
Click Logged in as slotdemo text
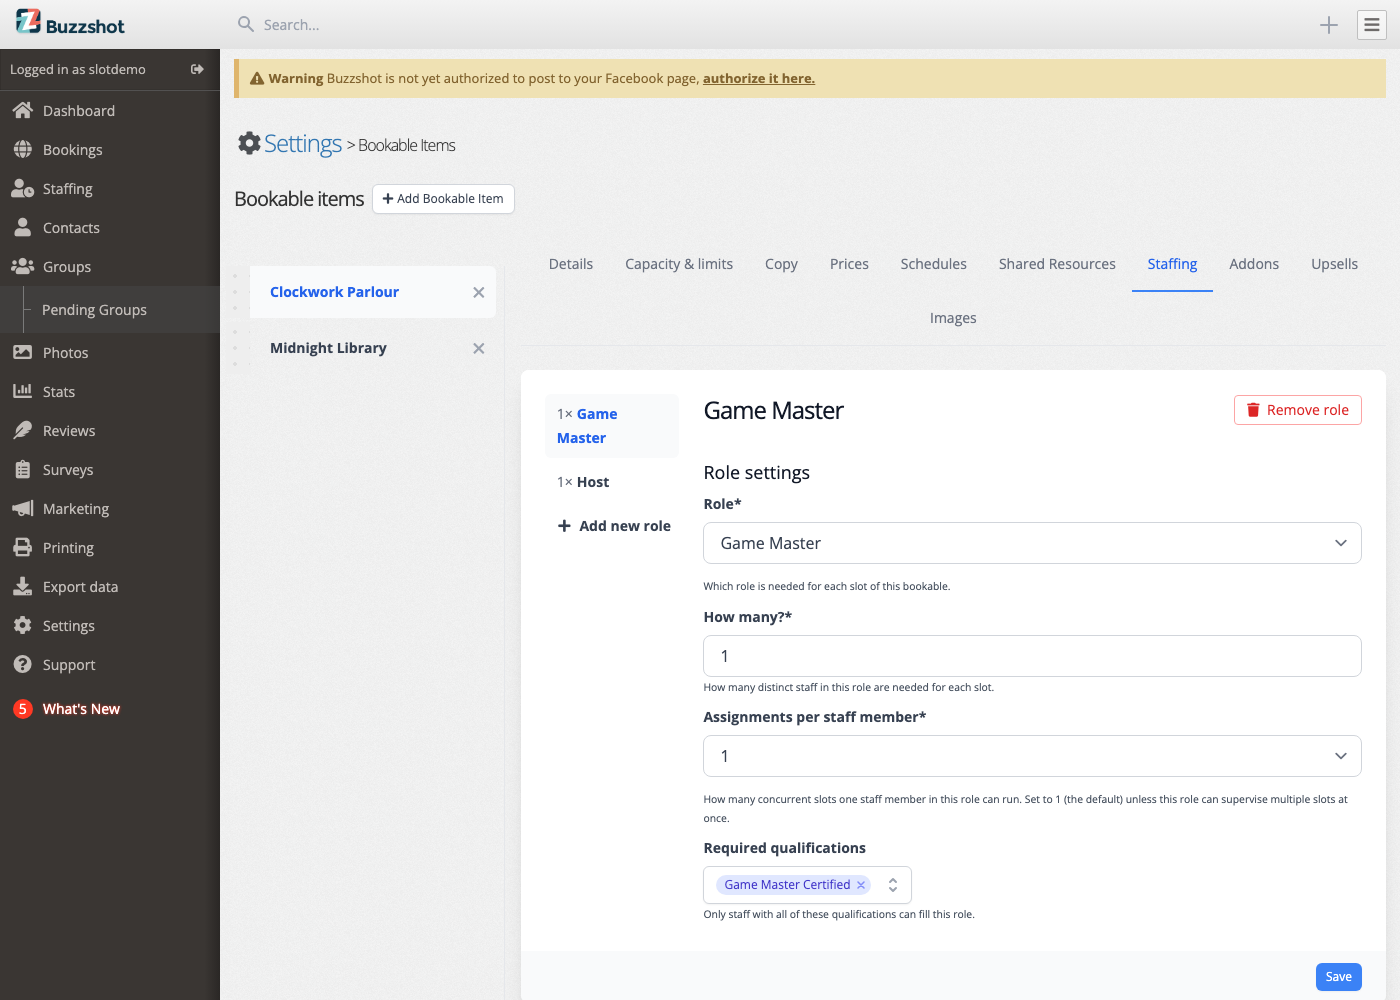78,69
